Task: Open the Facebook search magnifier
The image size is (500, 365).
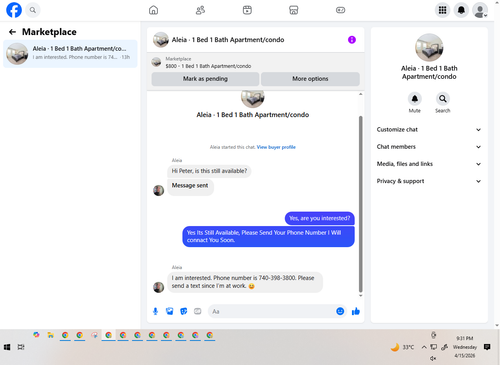Action: (x=33, y=10)
